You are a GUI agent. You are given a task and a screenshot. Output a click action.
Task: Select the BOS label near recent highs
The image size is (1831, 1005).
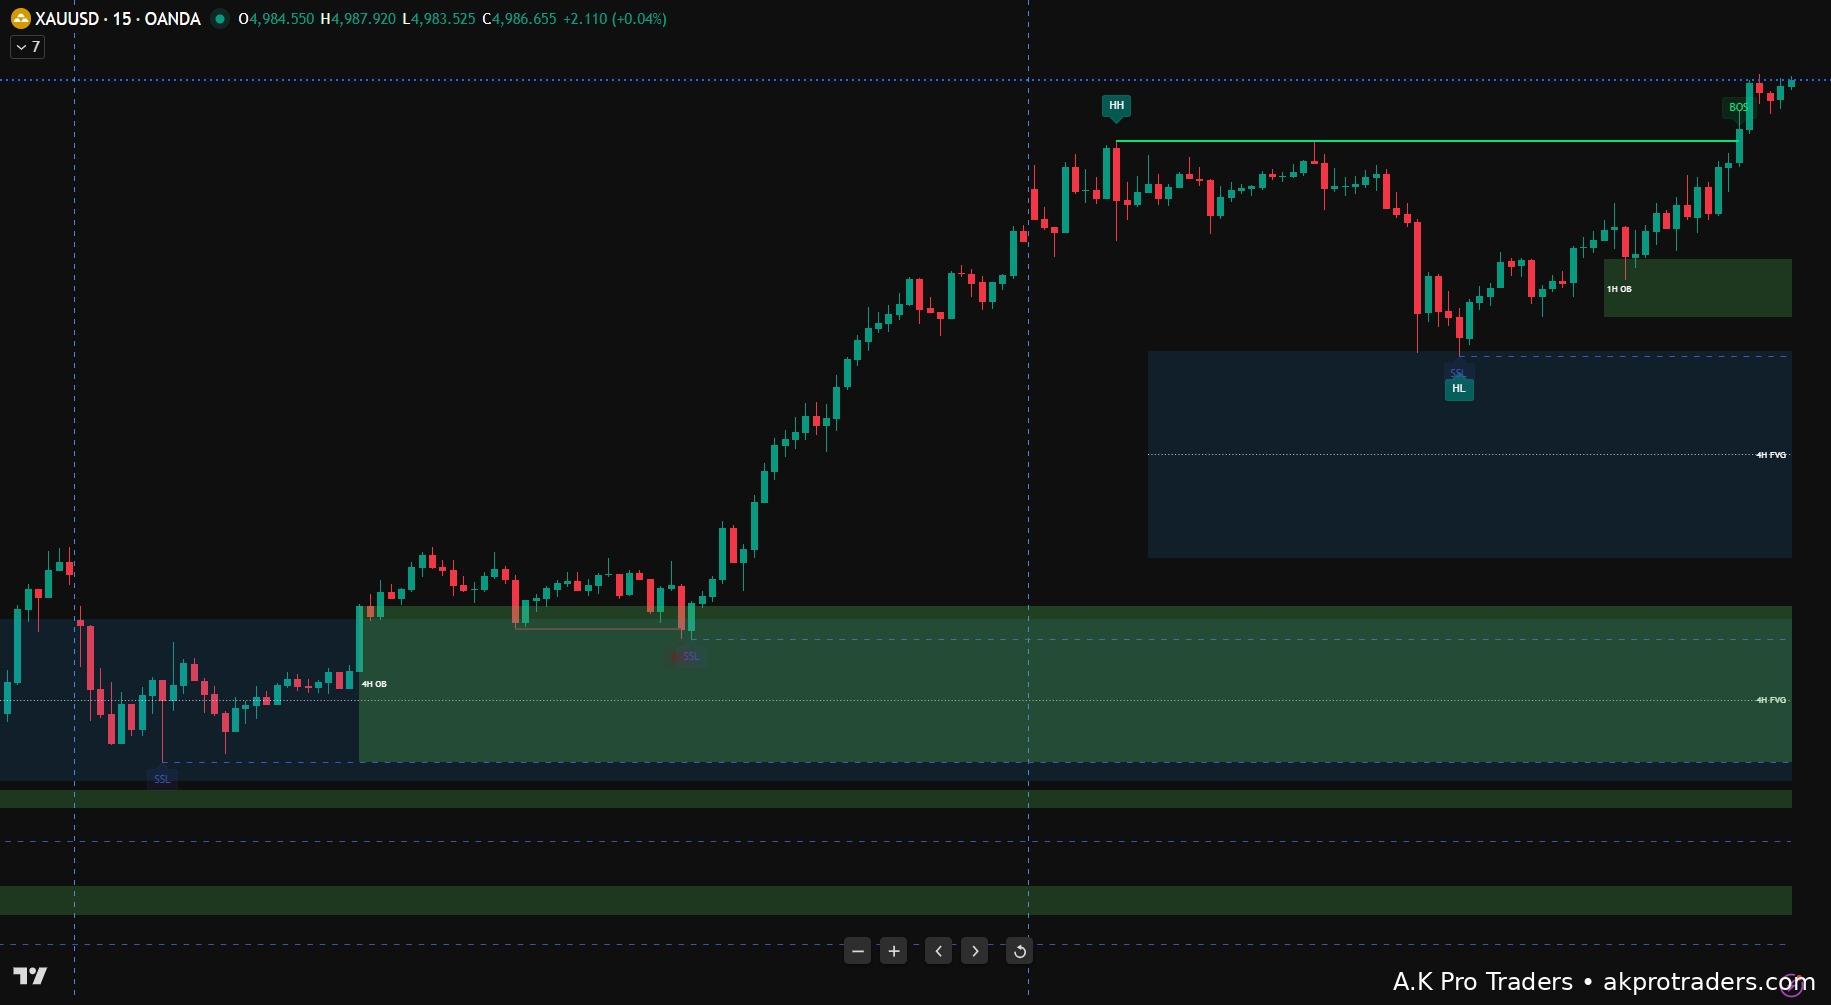coord(1737,108)
